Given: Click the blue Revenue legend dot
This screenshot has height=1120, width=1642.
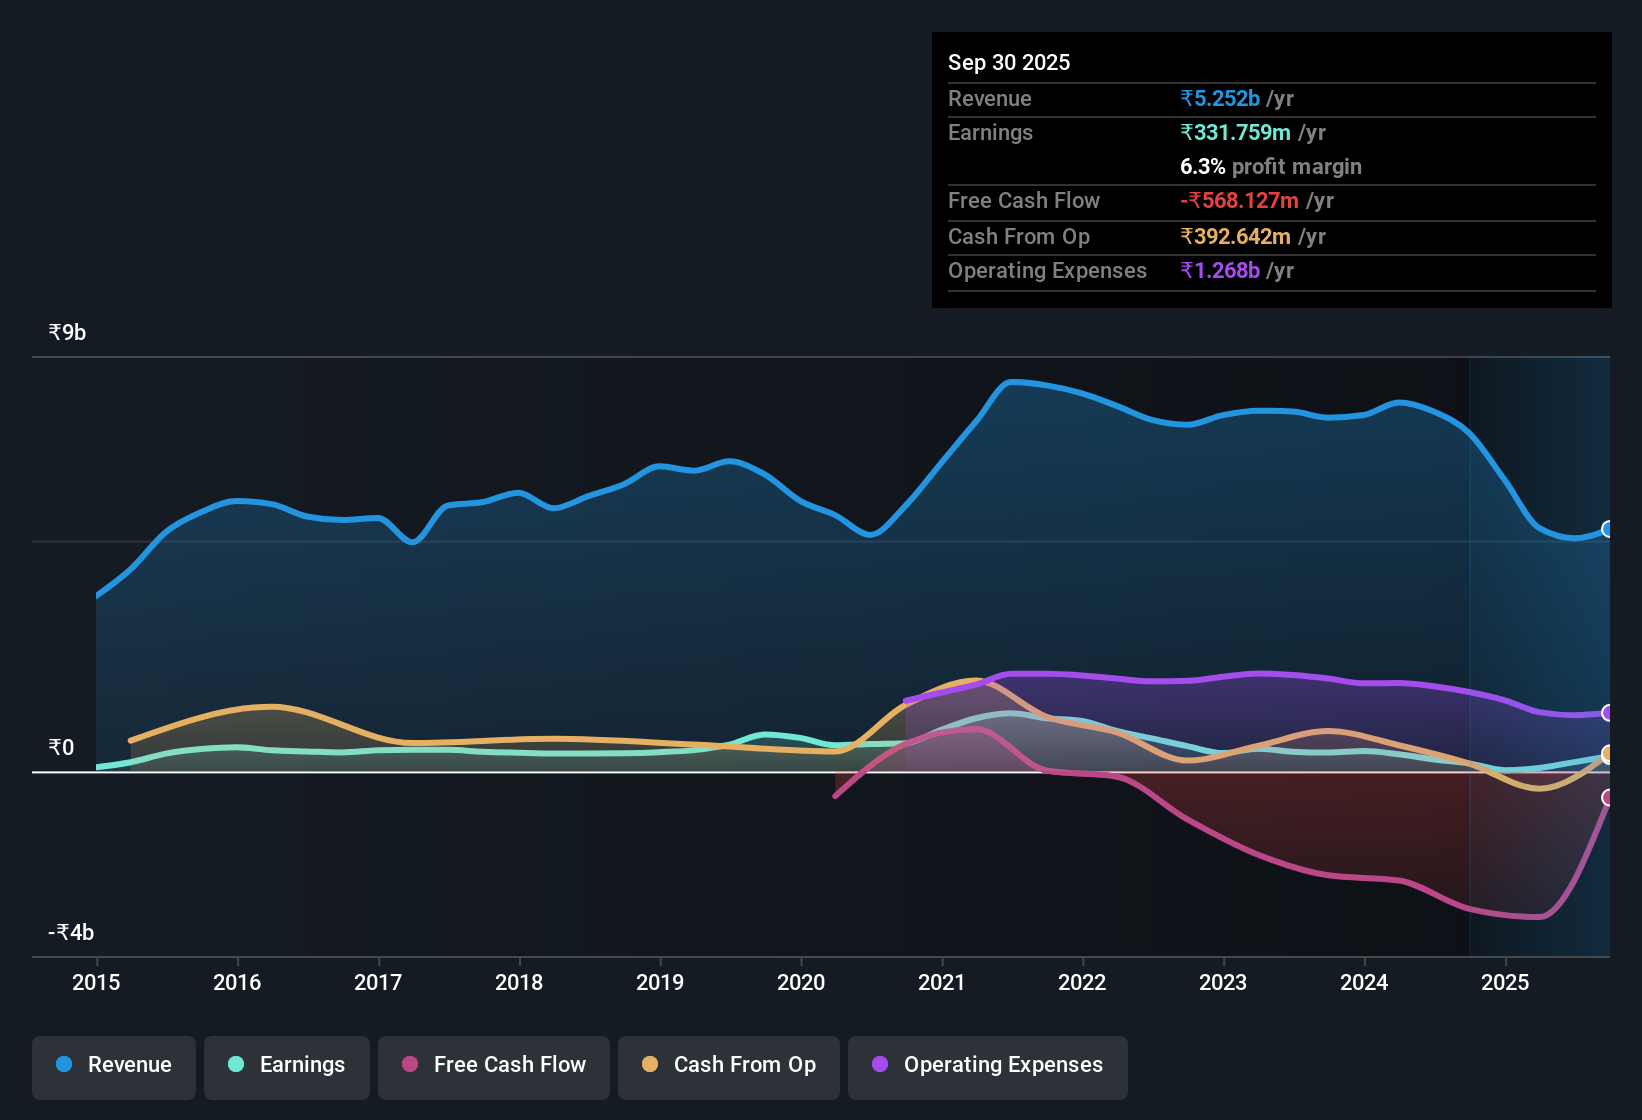Looking at the screenshot, I should click(63, 1065).
